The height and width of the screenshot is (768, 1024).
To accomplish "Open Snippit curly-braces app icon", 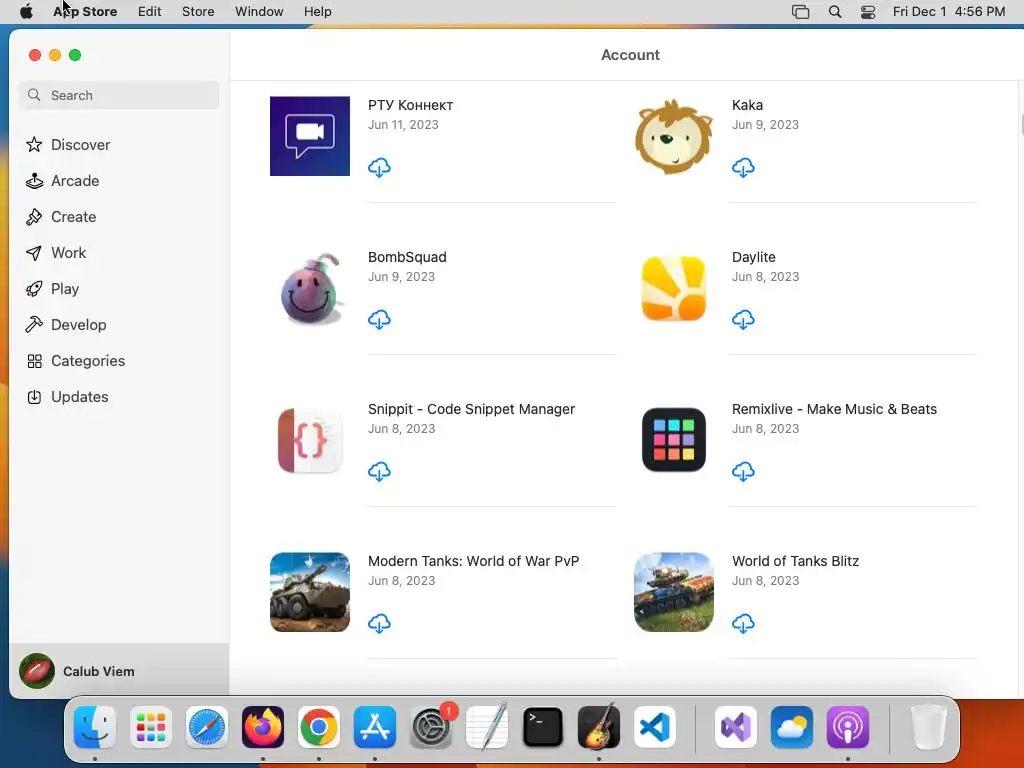I will tap(310, 440).
